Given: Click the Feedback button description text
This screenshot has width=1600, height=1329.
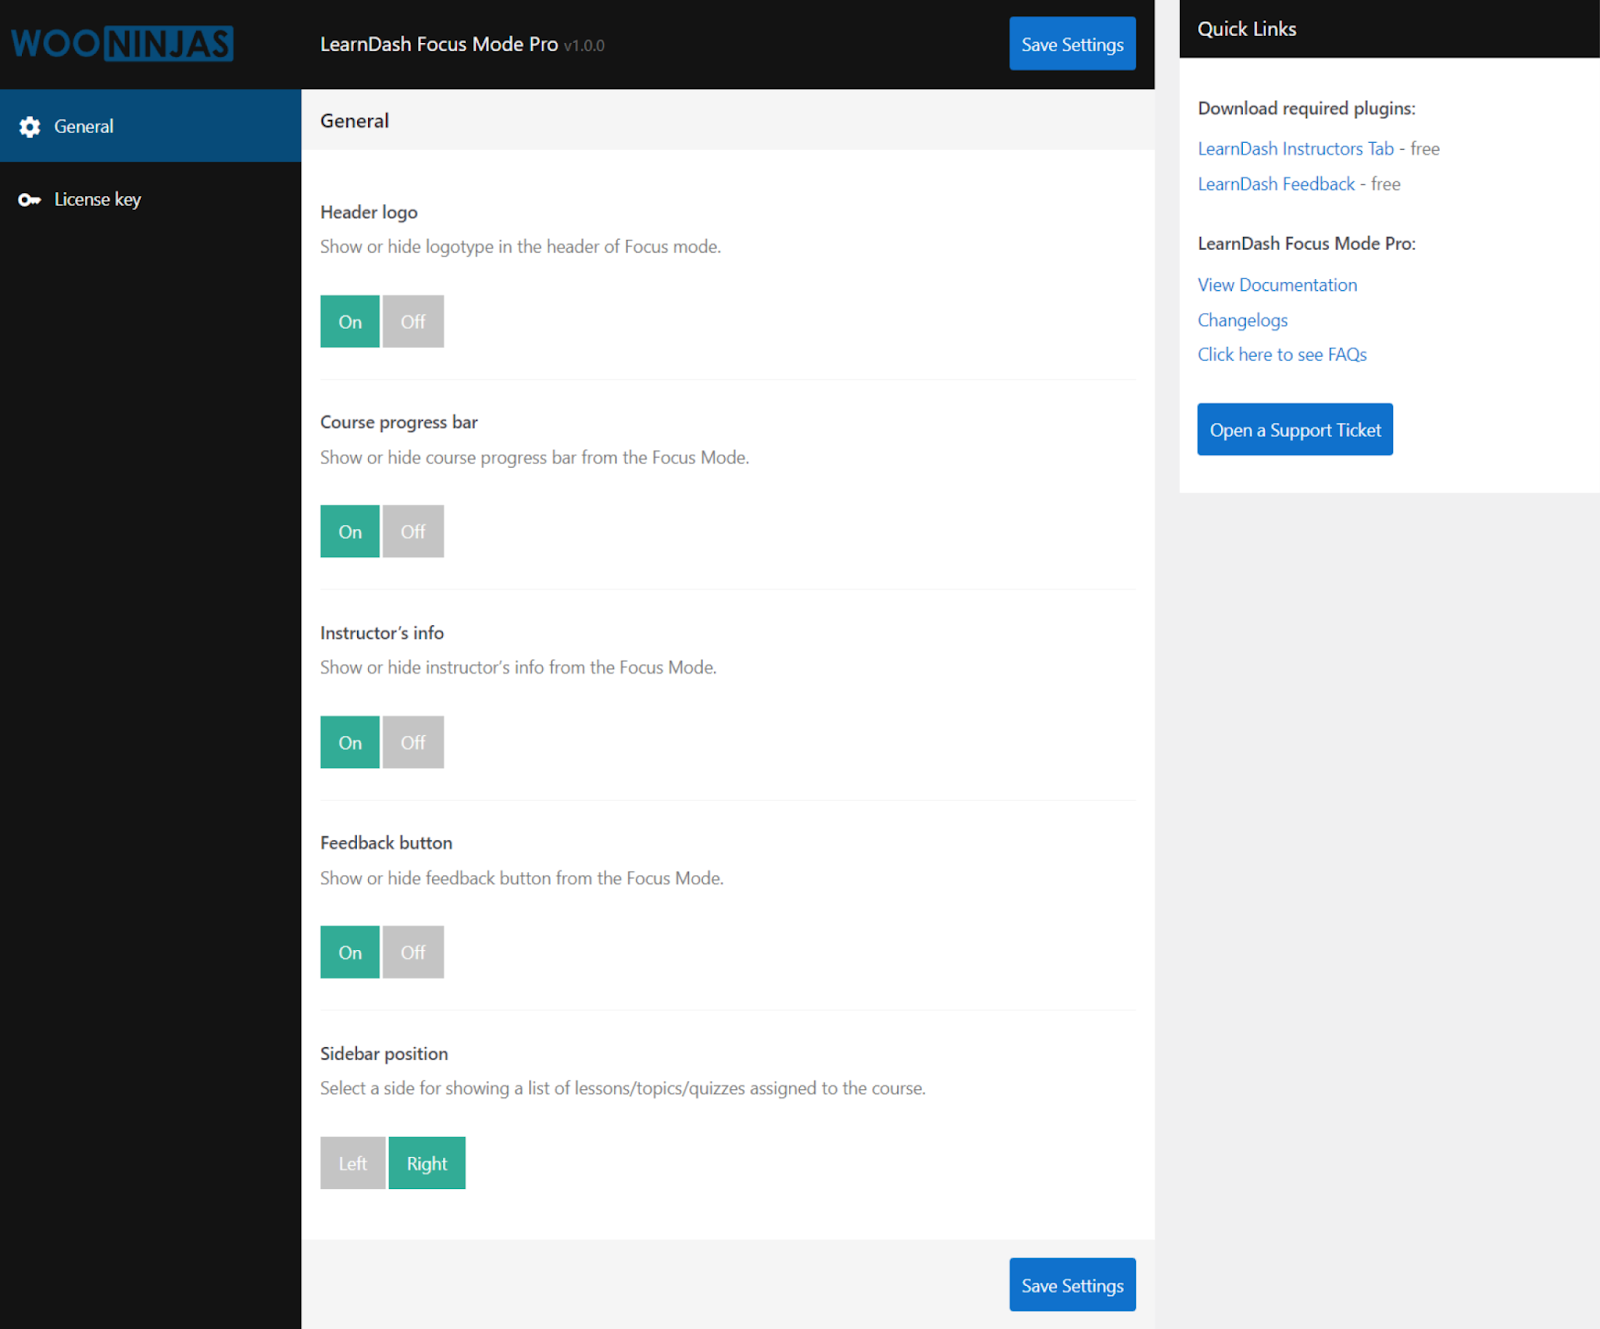Looking at the screenshot, I should 522,878.
